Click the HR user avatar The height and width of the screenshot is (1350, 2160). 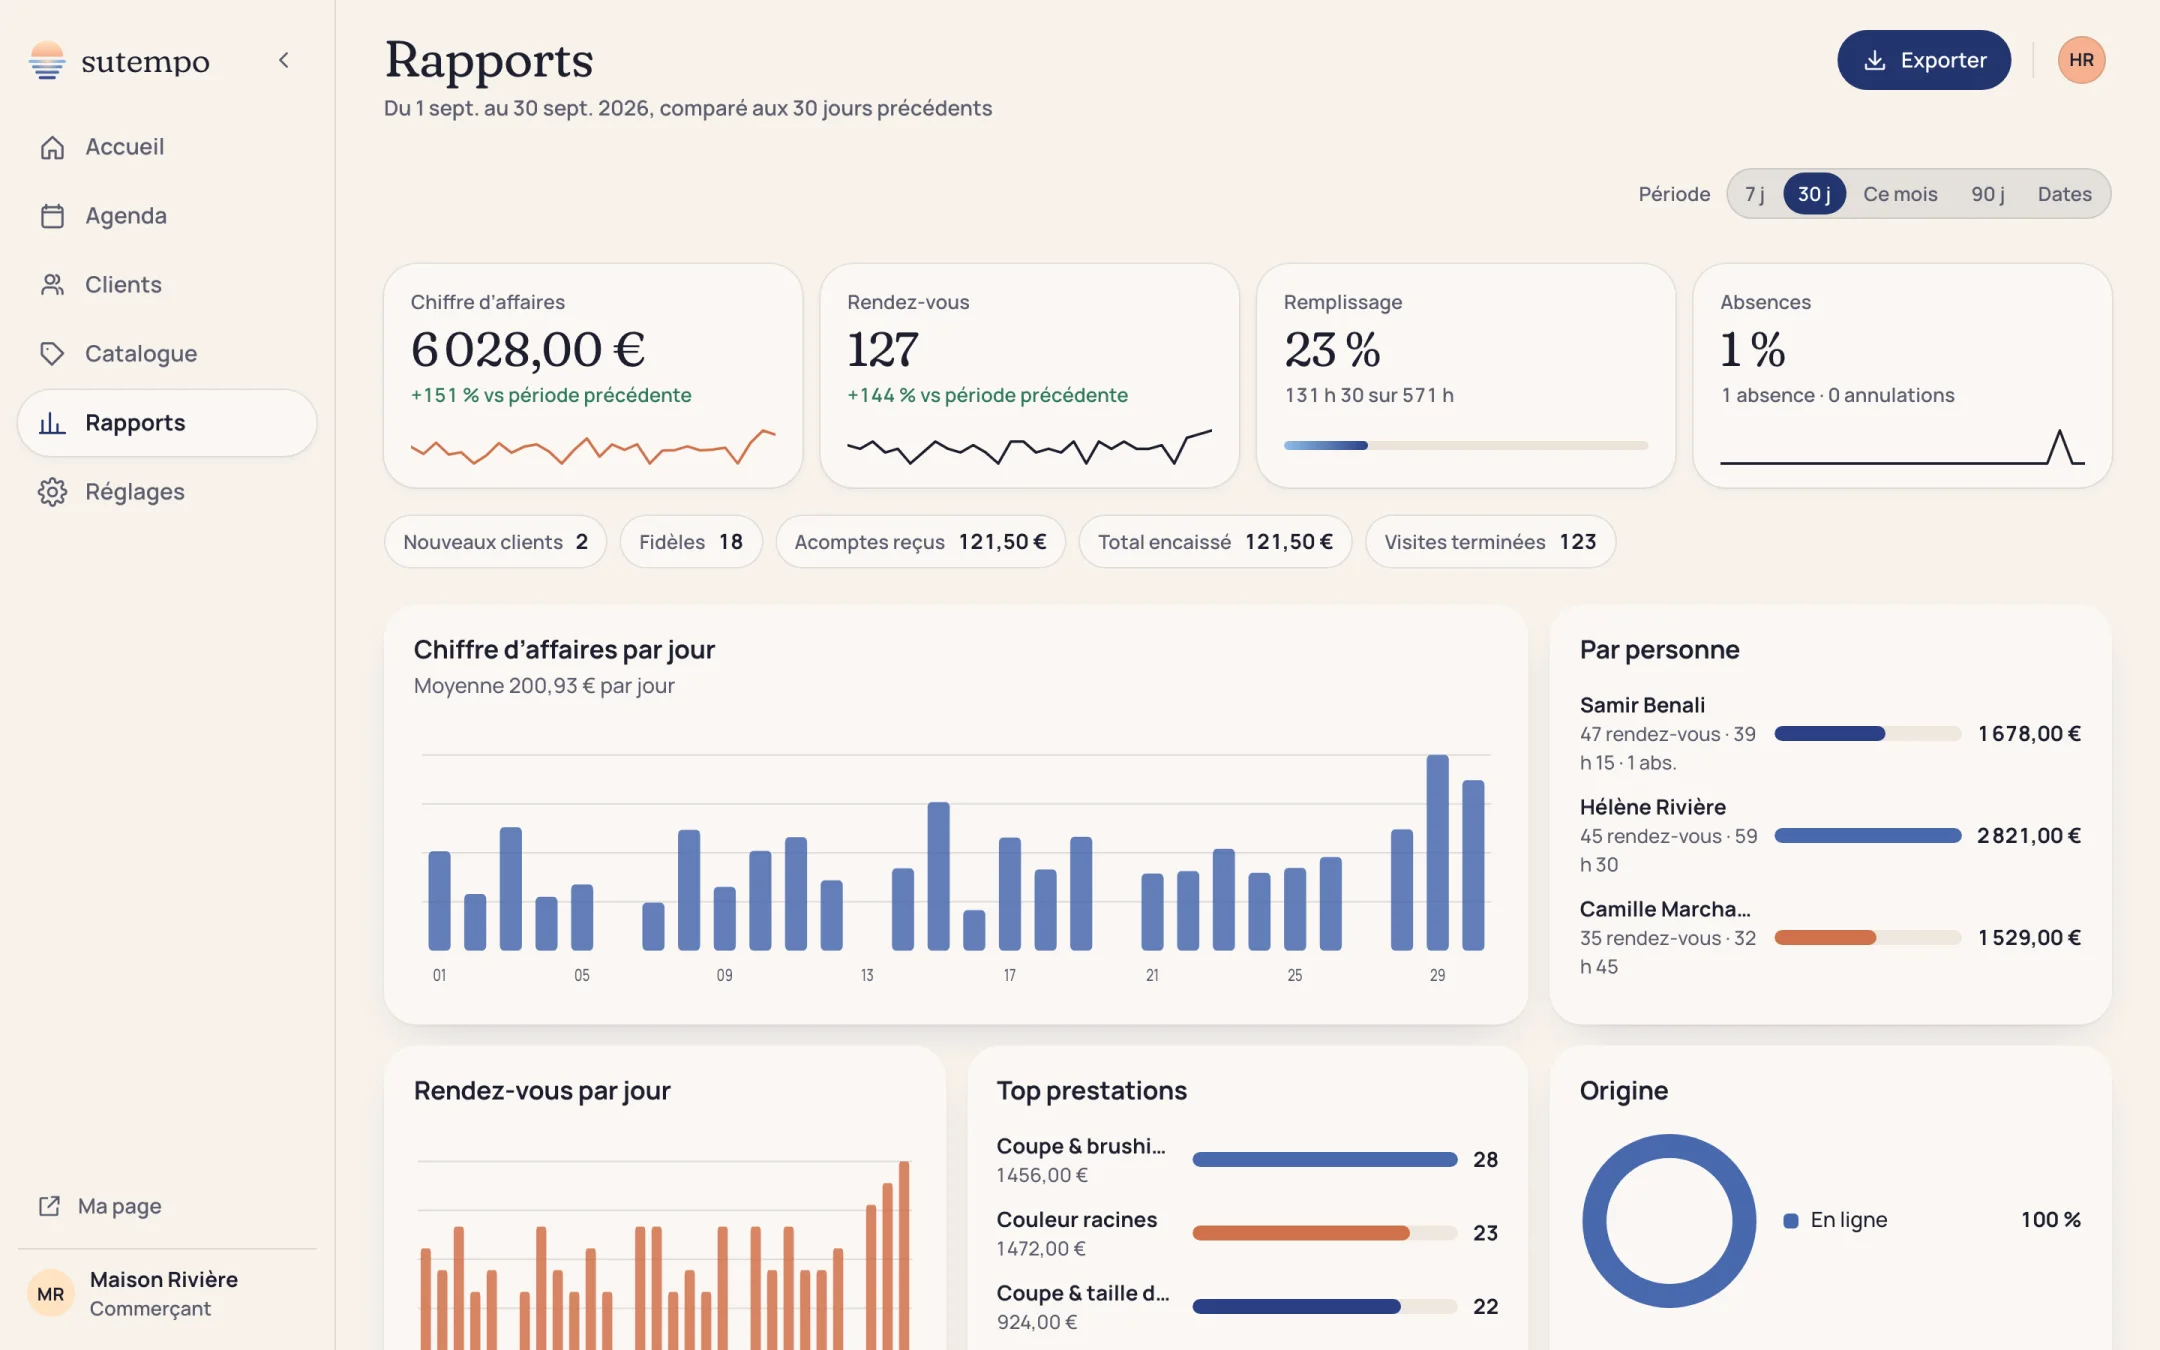[2081, 60]
